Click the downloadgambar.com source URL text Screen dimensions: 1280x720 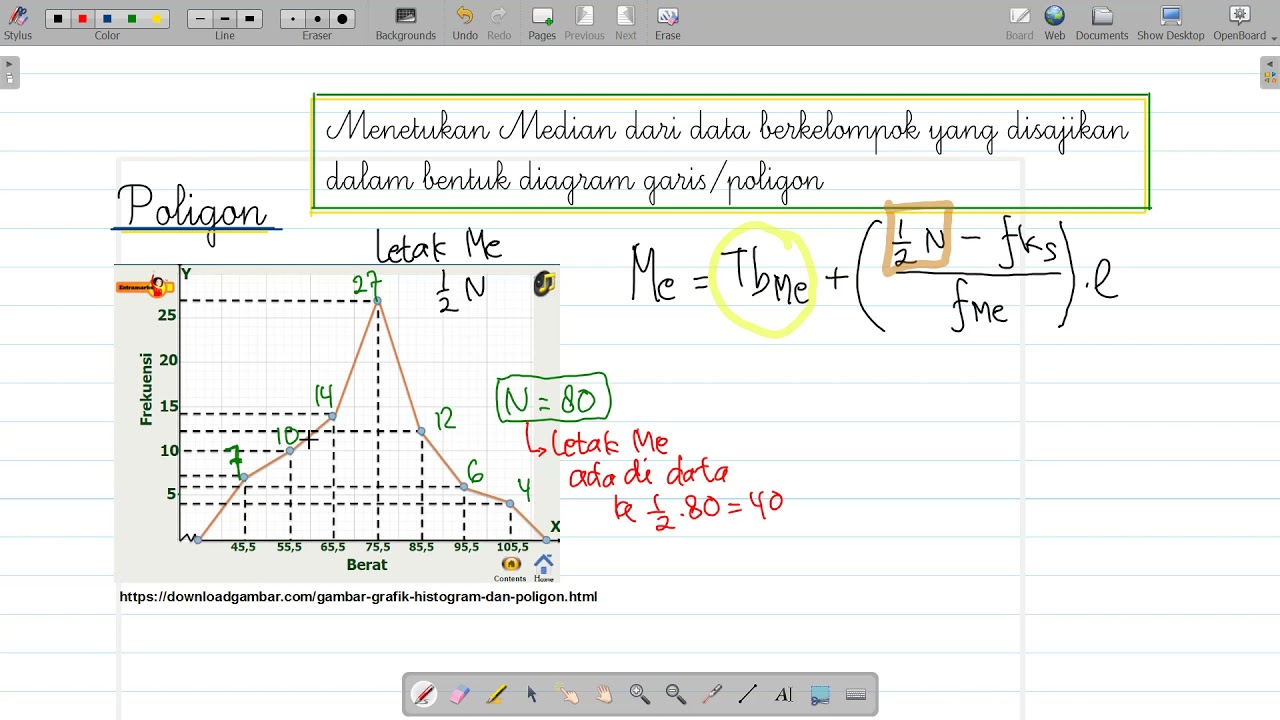point(358,596)
